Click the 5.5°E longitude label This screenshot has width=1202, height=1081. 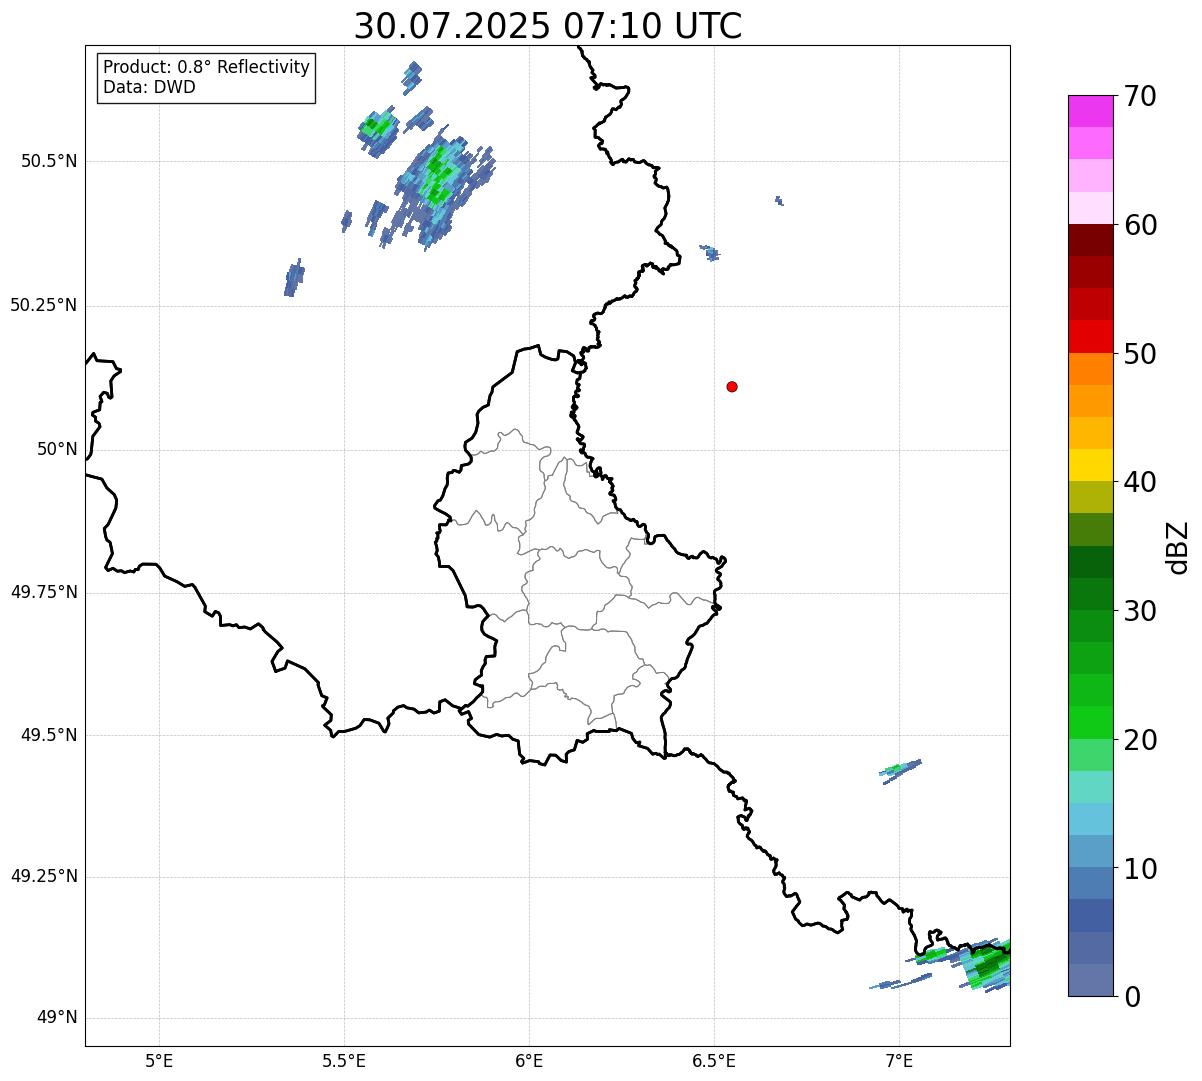point(344,1061)
